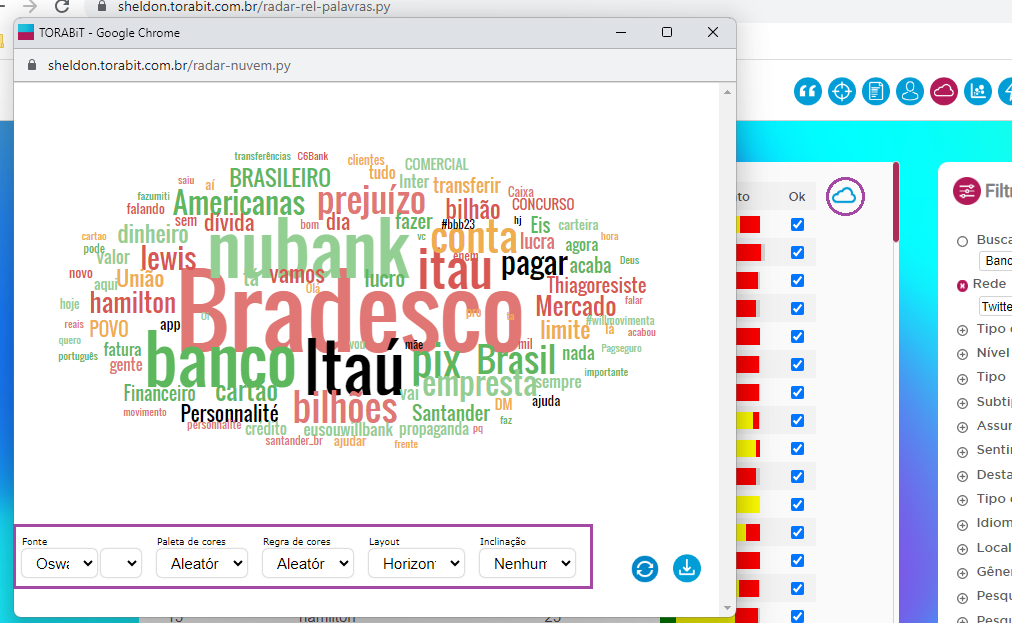Click the word "dinheiro" in the word cloud
The image size is (1012, 623).
pyautogui.click(x=153, y=234)
